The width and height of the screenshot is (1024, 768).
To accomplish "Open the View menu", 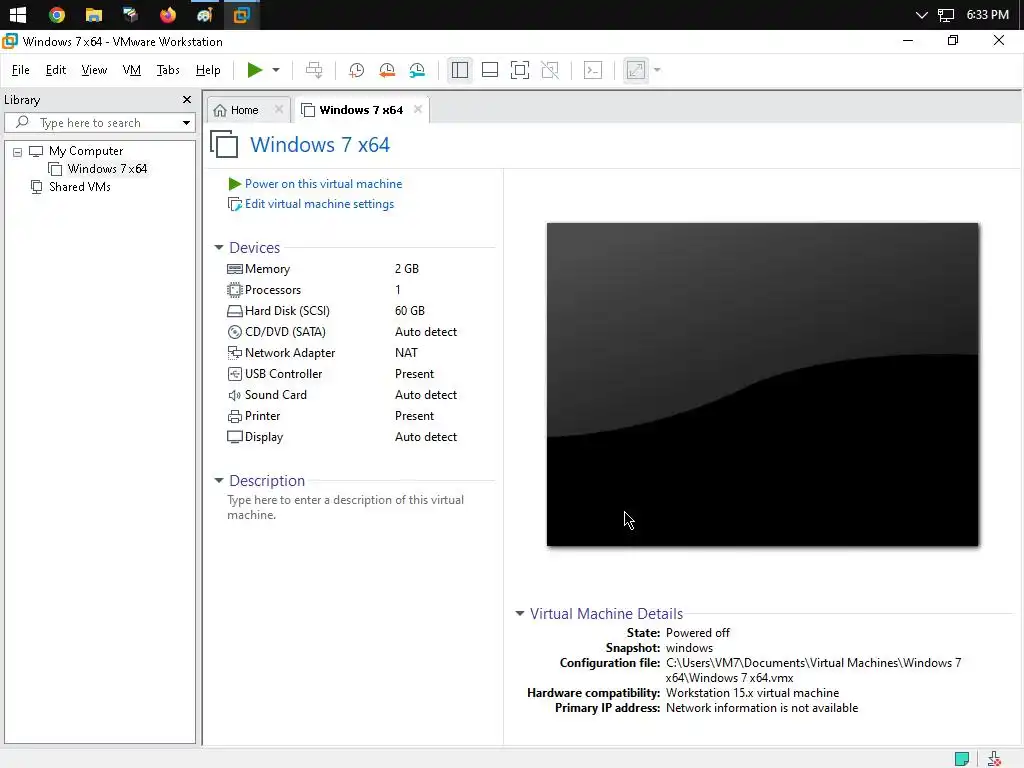I will (x=94, y=70).
